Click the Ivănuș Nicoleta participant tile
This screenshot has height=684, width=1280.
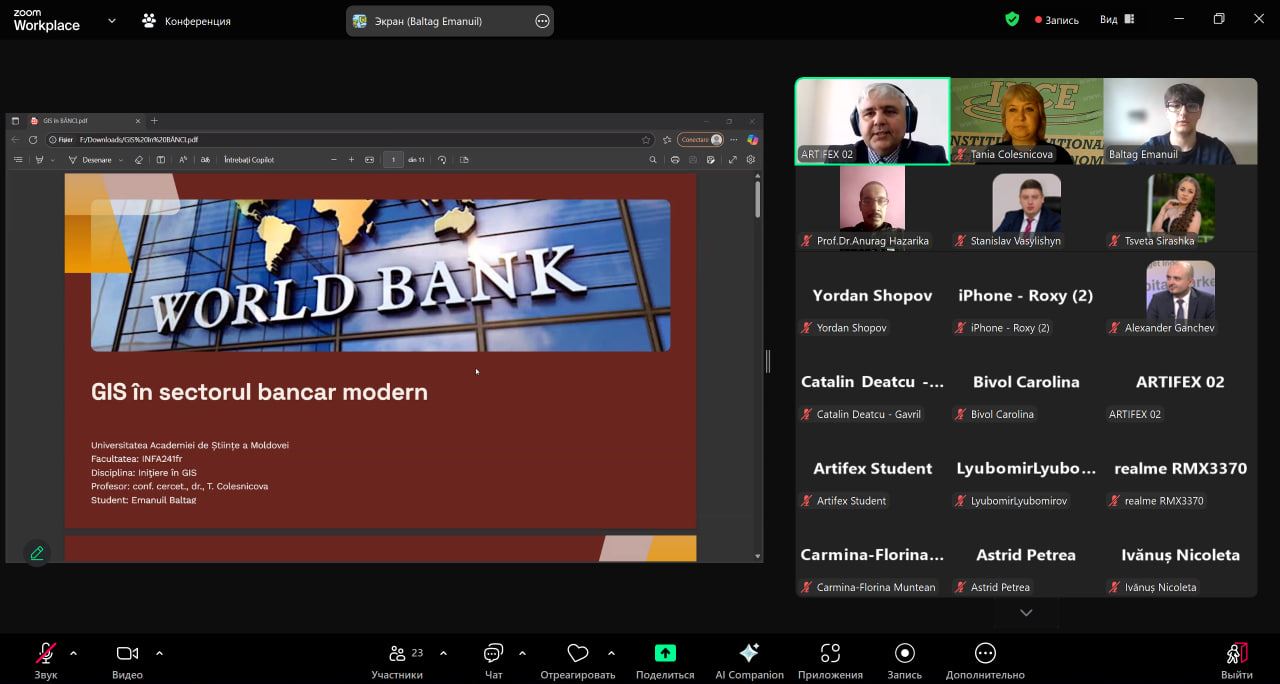[x=1180, y=555]
